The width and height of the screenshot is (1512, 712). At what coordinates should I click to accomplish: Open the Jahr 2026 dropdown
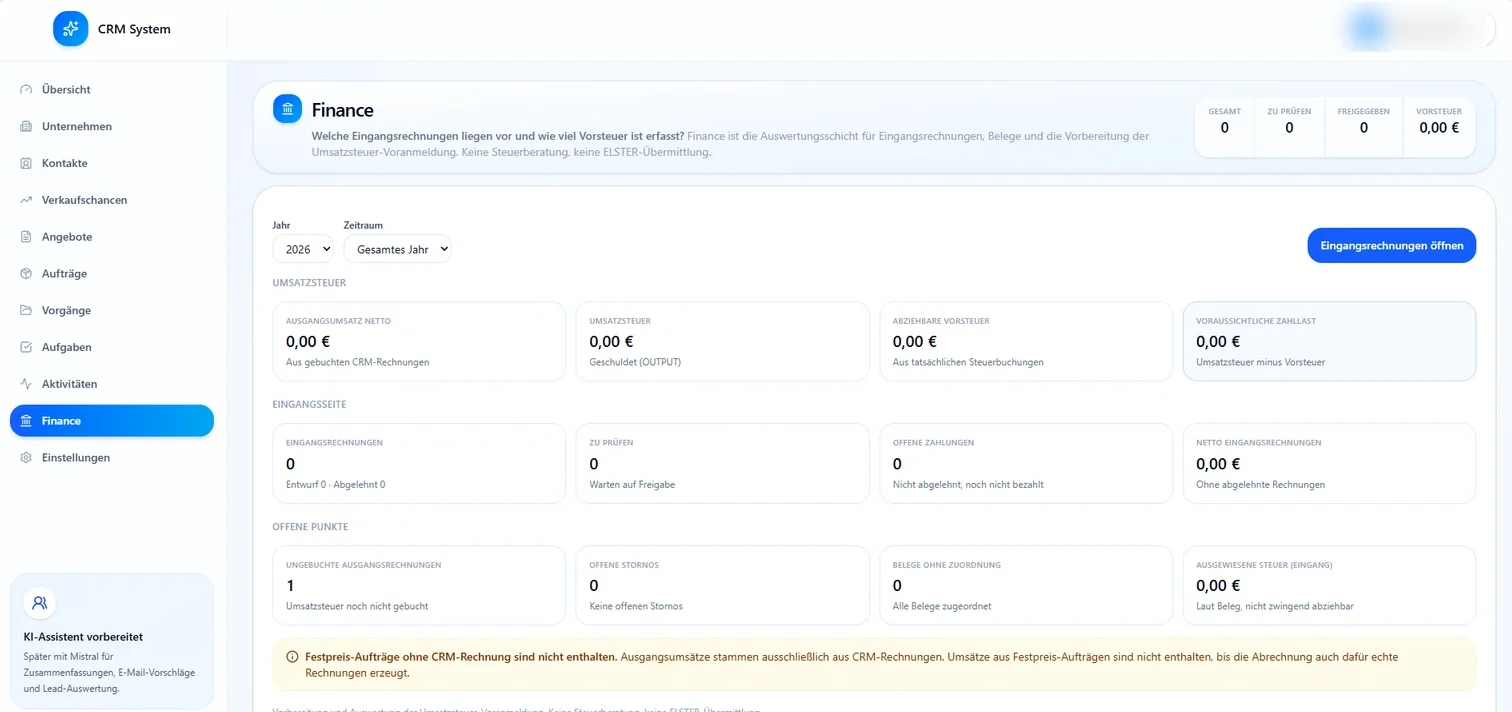303,249
